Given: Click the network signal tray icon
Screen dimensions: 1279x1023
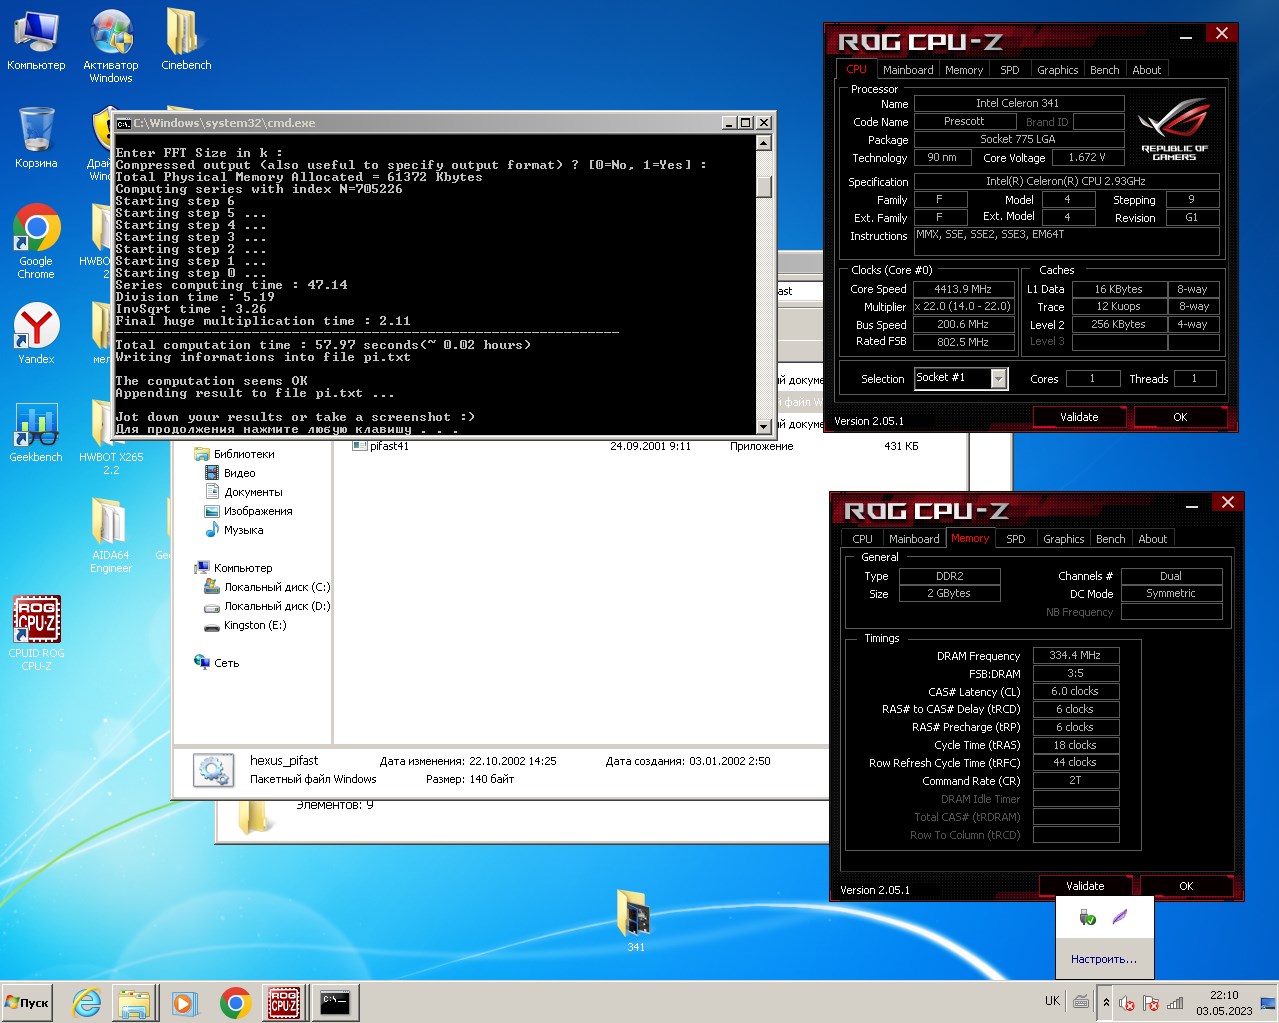Looking at the screenshot, I should coord(1175,1003).
